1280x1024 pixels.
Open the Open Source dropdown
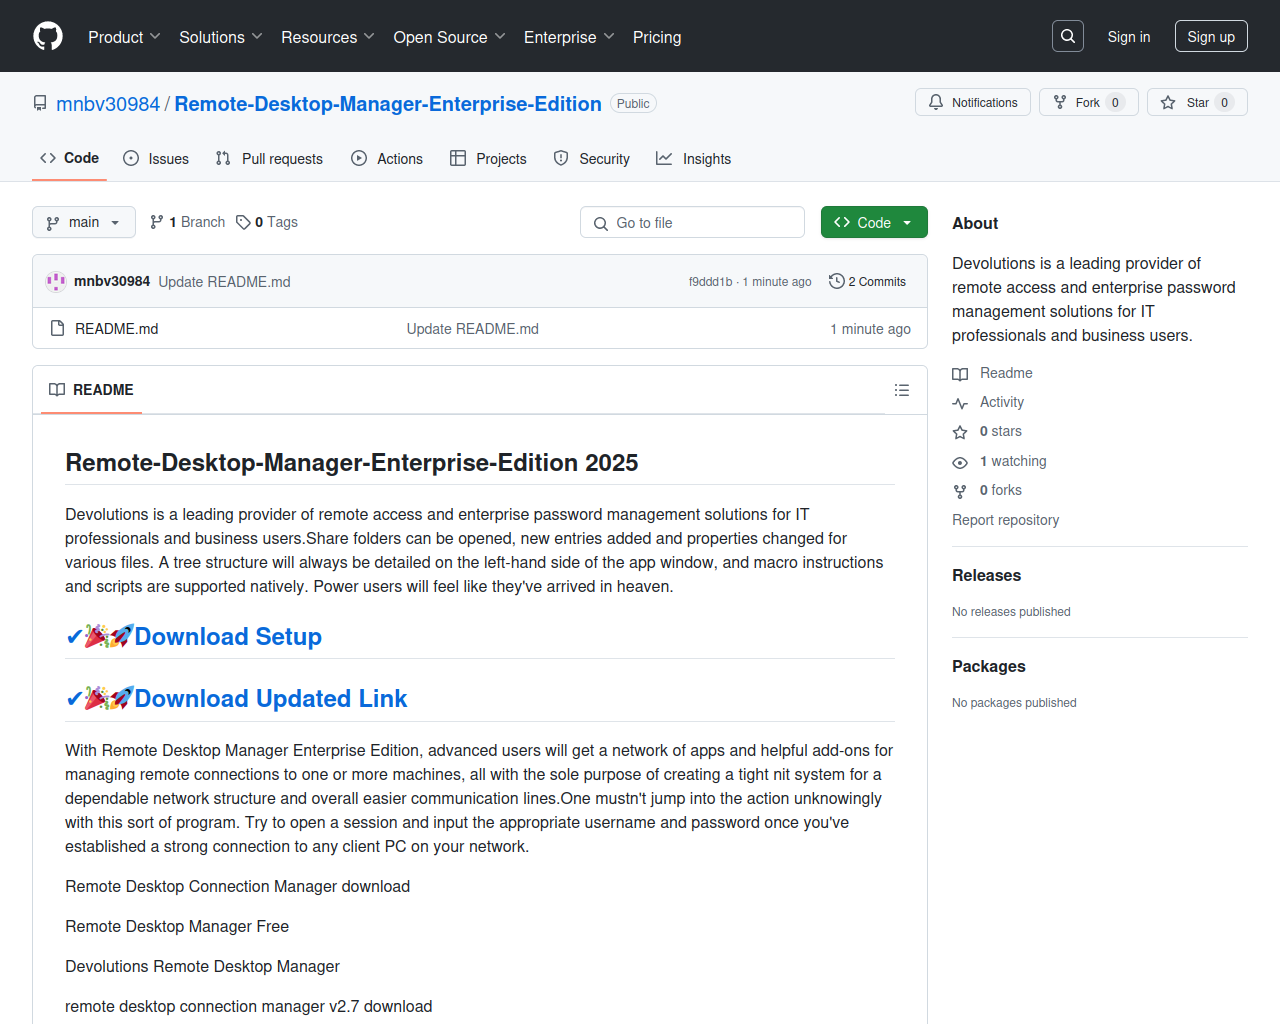[450, 37]
